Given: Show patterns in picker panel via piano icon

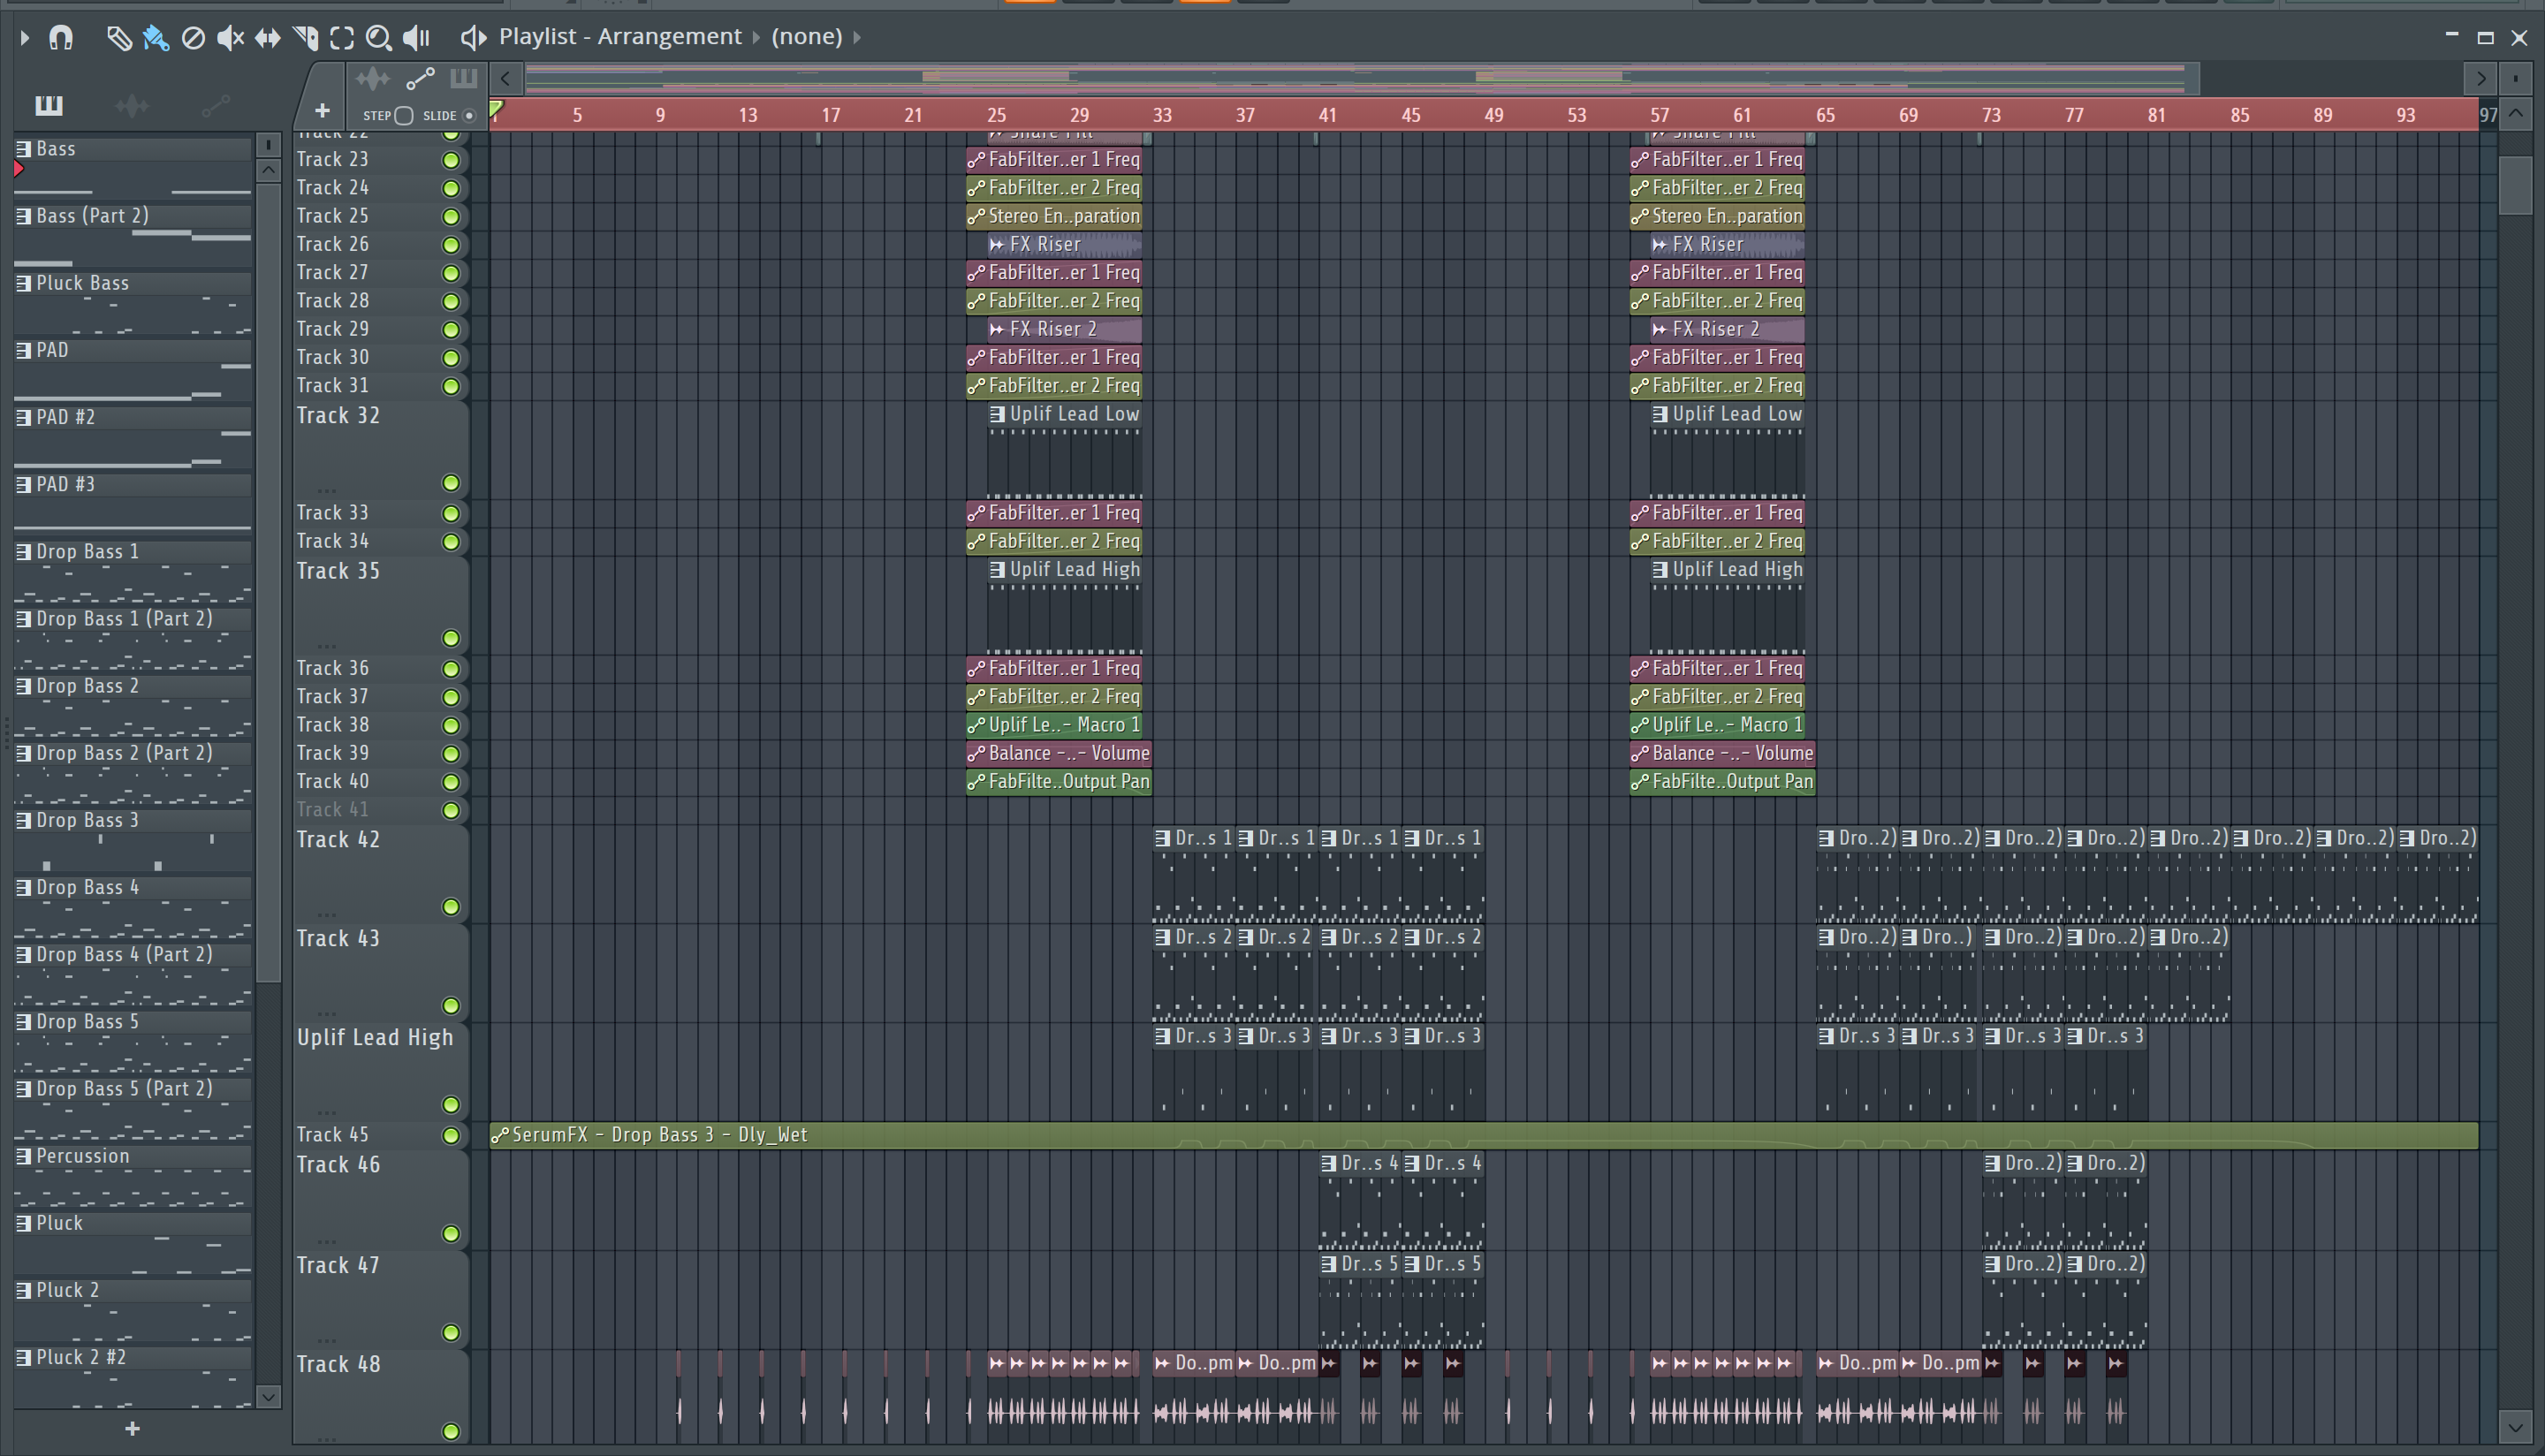Looking at the screenshot, I should click(x=49, y=105).
